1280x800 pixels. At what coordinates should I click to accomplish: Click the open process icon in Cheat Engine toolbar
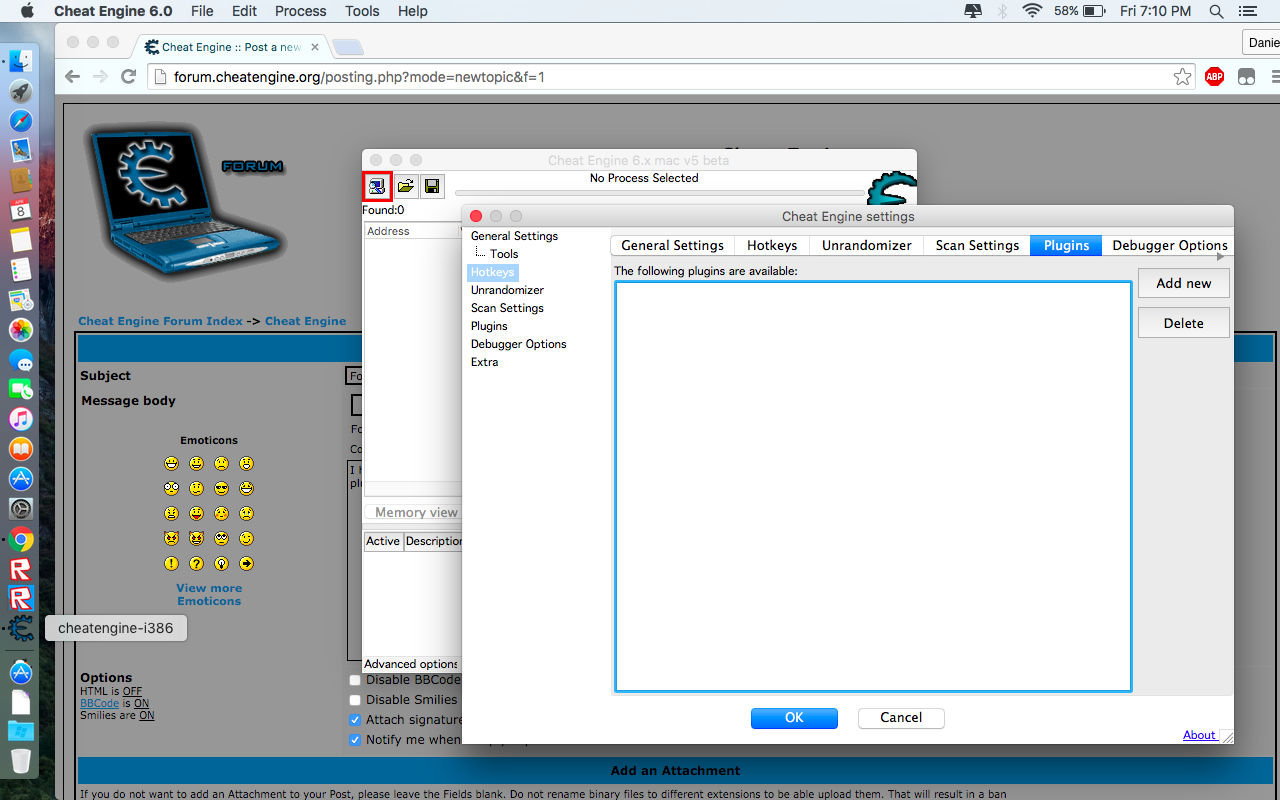click(x=376, y=186)
